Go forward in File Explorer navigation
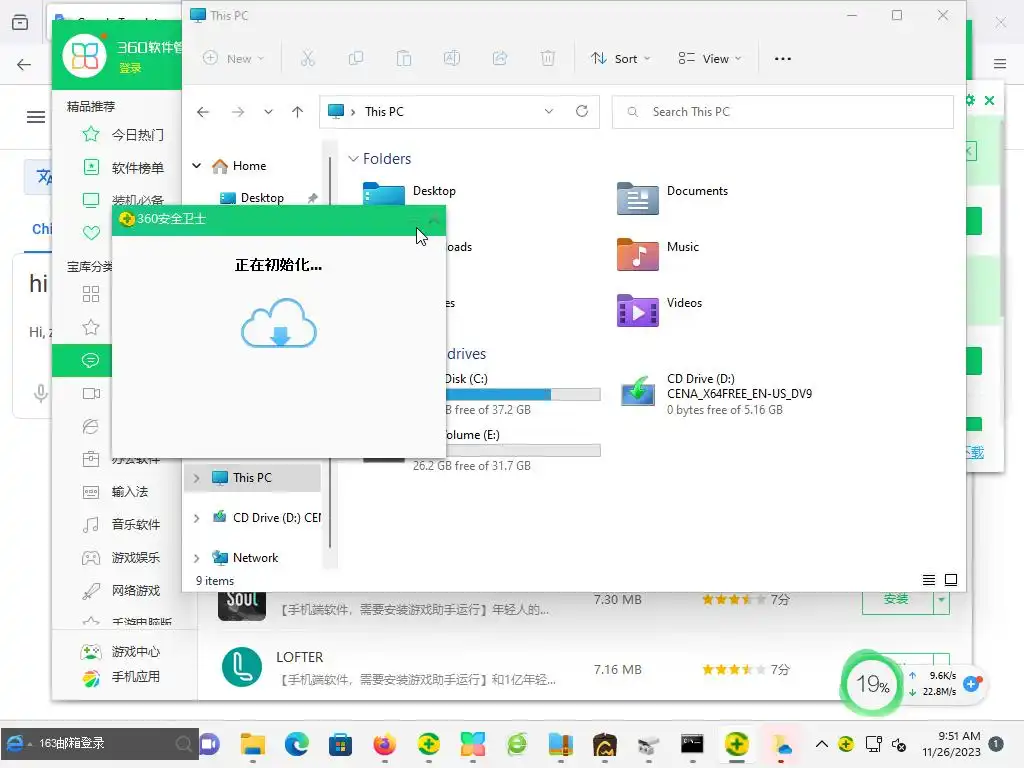This screenshot has height=768, width=1024. pyautogui.click(x=238, y=112)
